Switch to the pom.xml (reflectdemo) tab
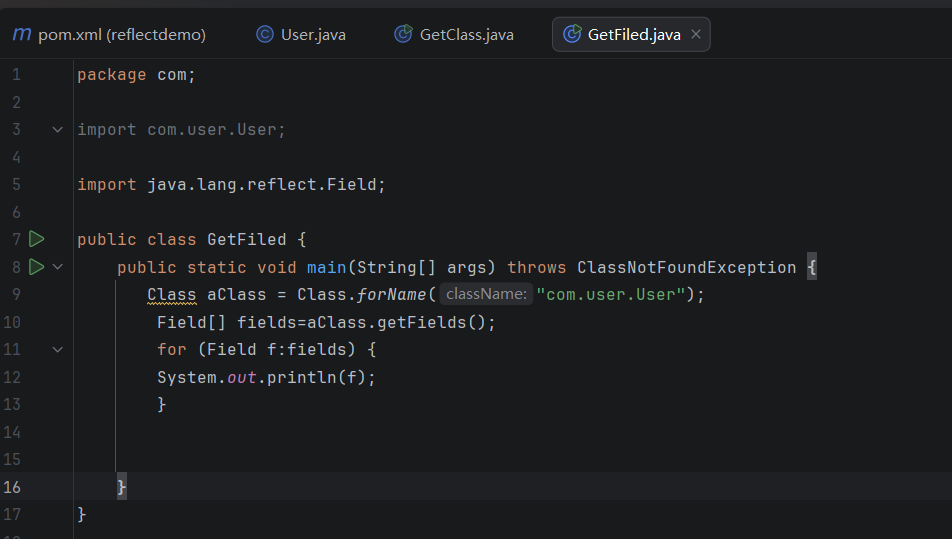Screen dimensions: 952x539 pyautogui.click(x=109, y=35)
